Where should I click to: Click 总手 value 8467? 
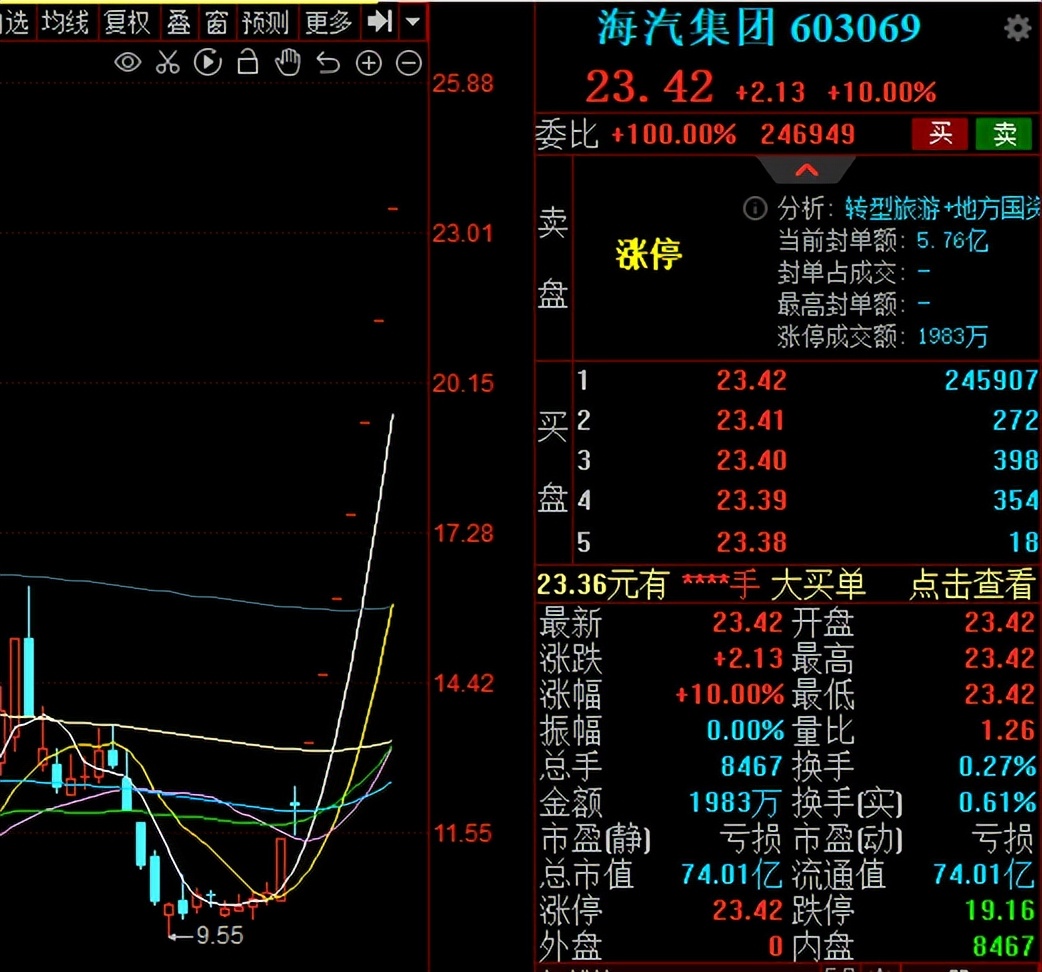pos(752,766)
